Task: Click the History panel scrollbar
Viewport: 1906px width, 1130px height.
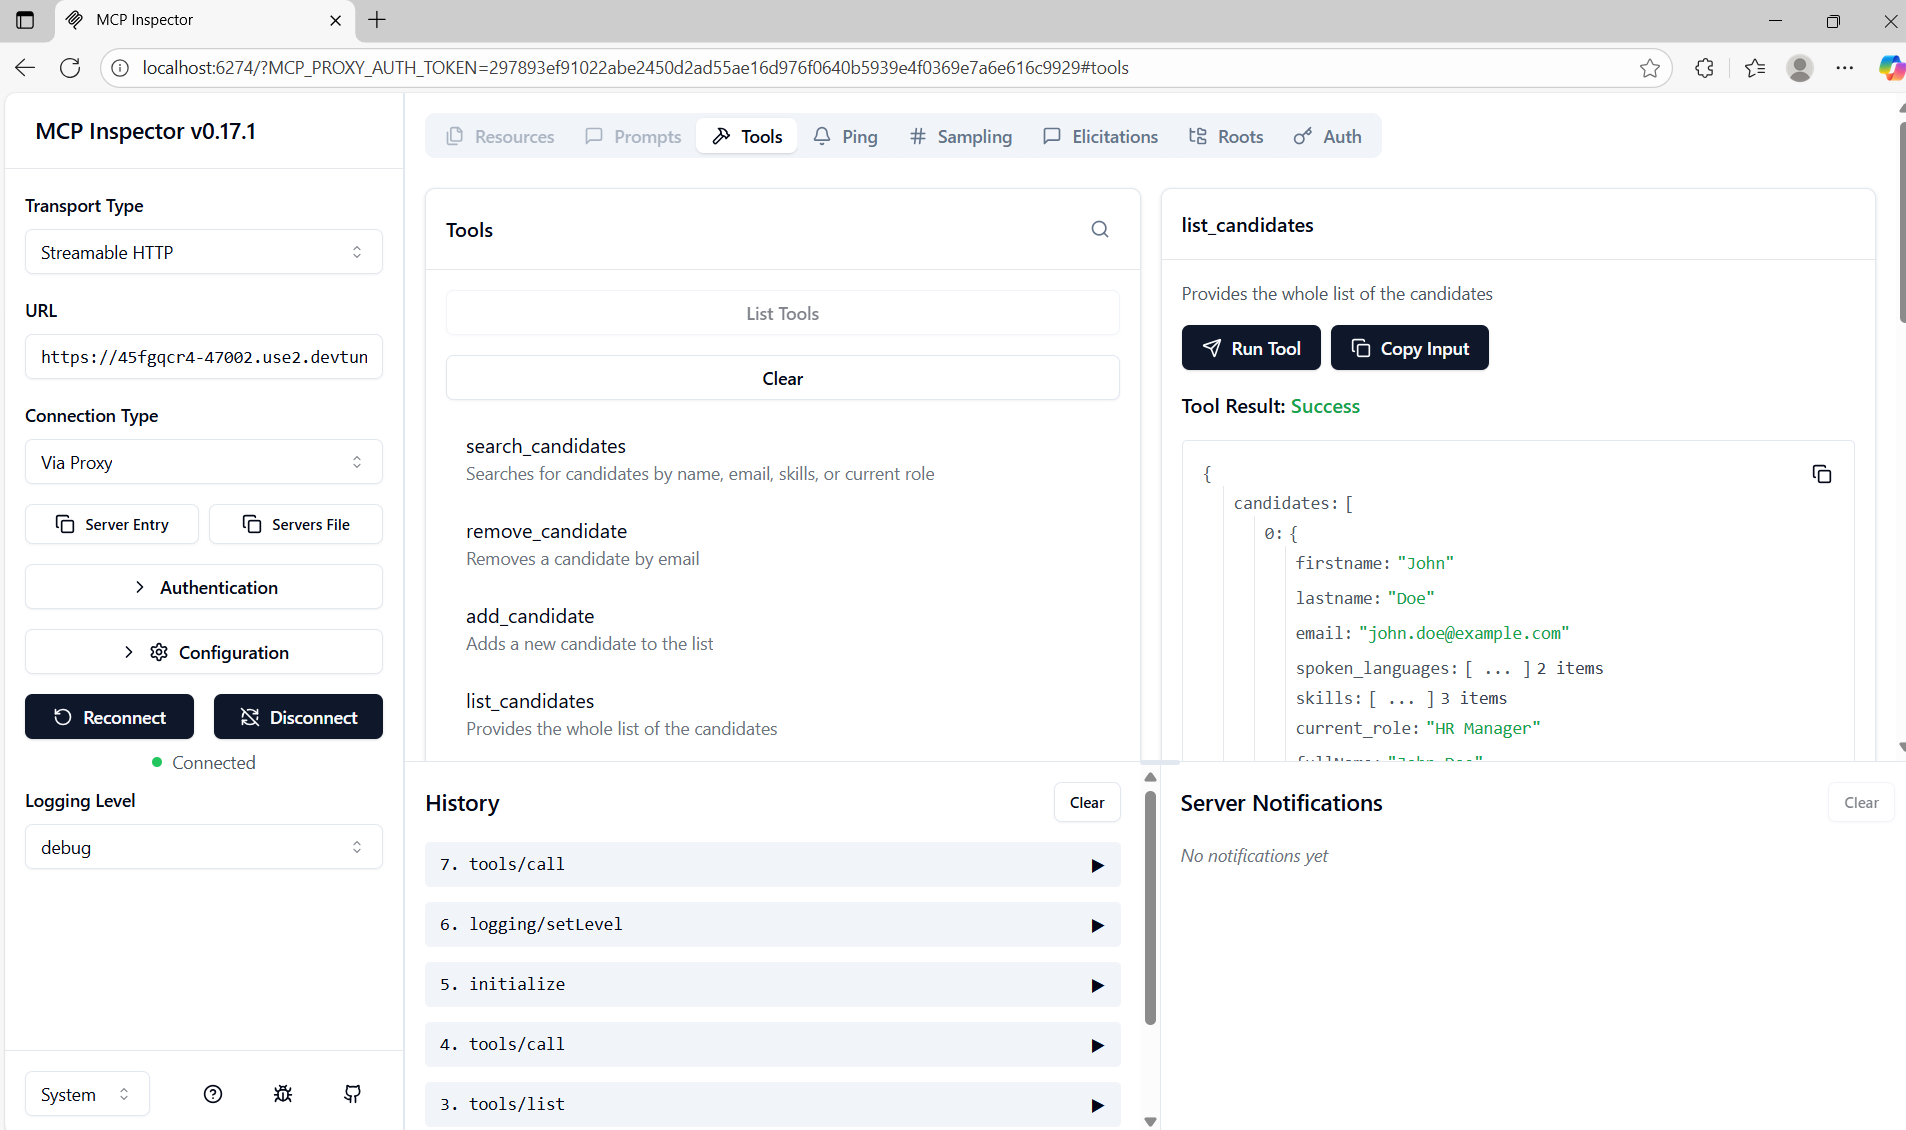Action: (x=1150, y=908)
